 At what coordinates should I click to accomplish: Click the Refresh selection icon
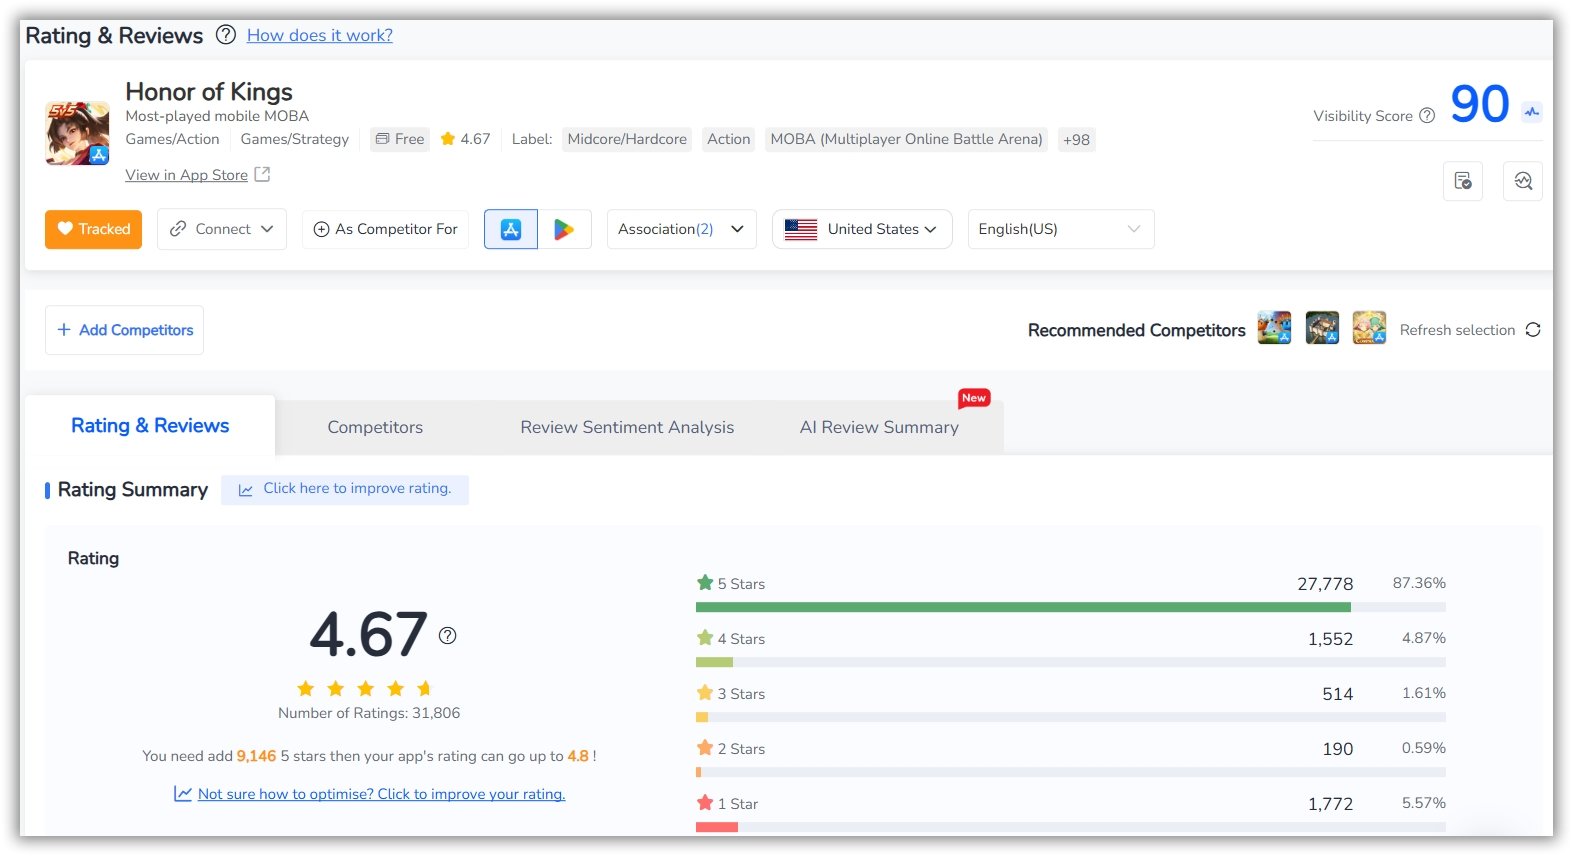tap(1533, 330)
